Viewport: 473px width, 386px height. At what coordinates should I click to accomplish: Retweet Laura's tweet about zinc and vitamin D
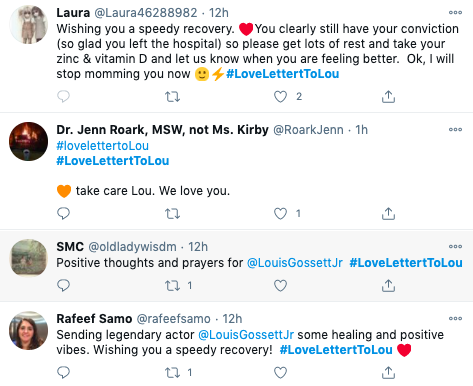click(172, 97)
